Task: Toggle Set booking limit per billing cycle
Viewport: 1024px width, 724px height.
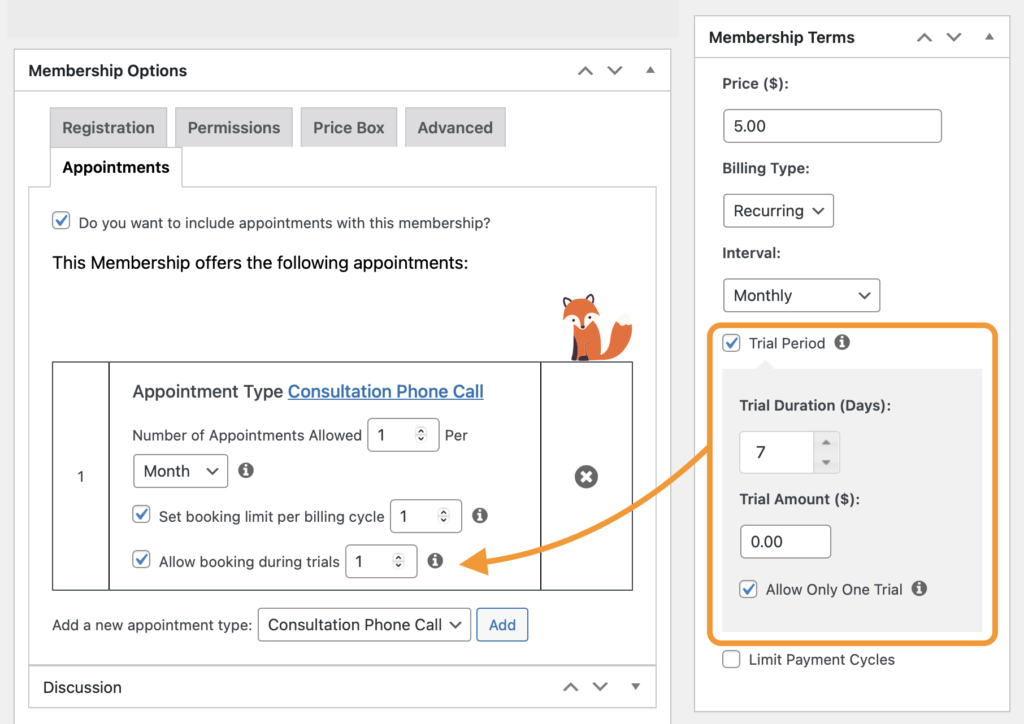Action: pyautogui.click(x=142, y=514)
